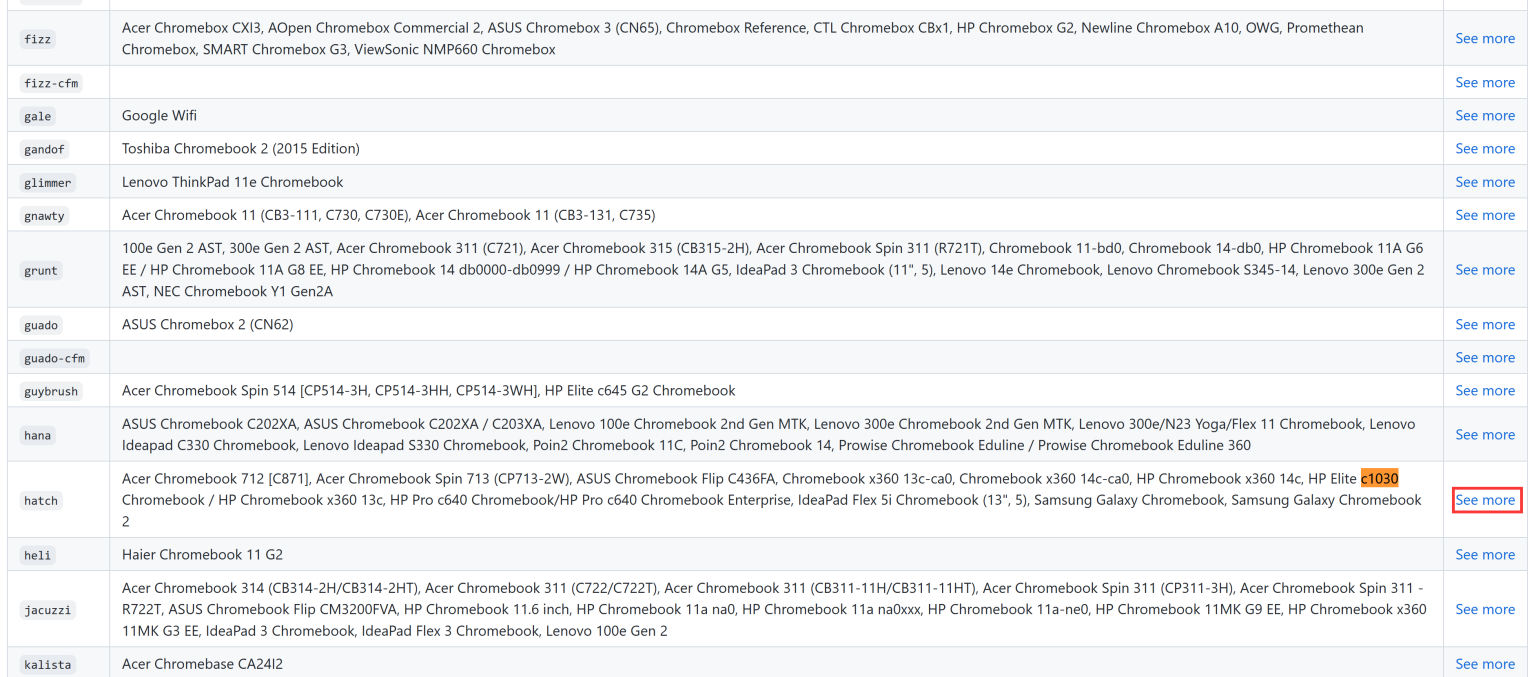Follow See more link for guado-cfm
Viewport: 1536px width, 677px height.
click(1485, 357)
